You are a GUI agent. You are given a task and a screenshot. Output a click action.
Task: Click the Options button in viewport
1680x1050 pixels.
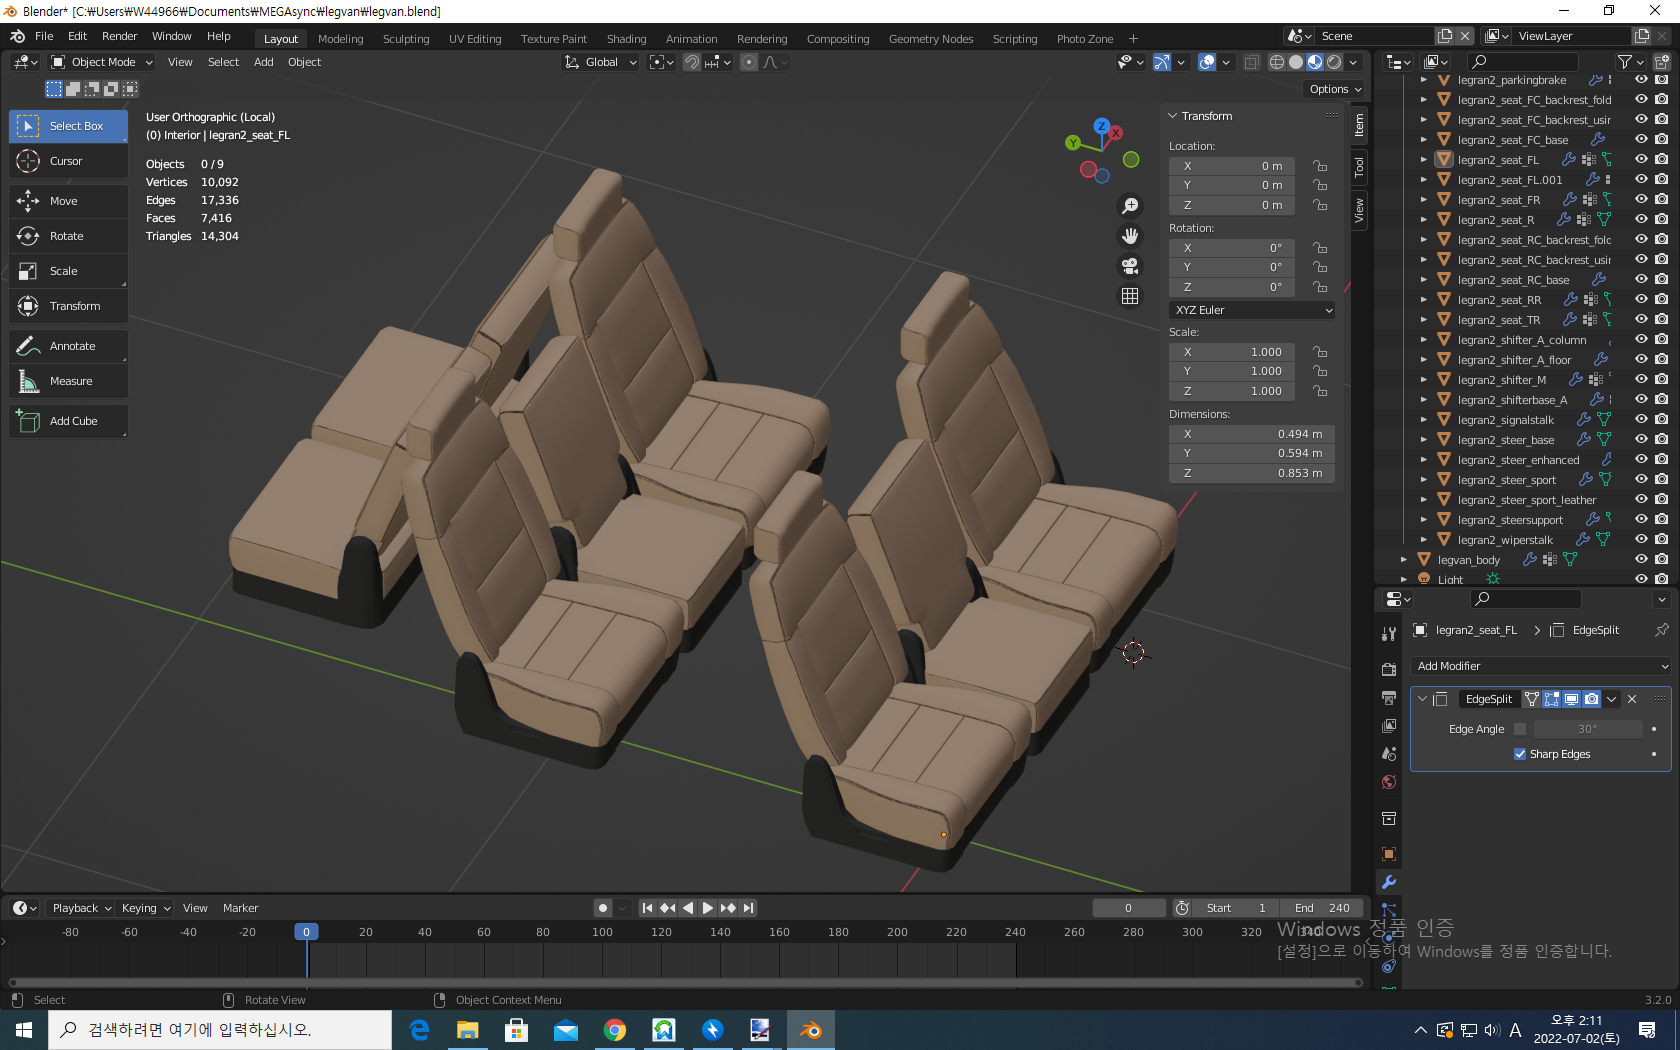click(1335, 89)
